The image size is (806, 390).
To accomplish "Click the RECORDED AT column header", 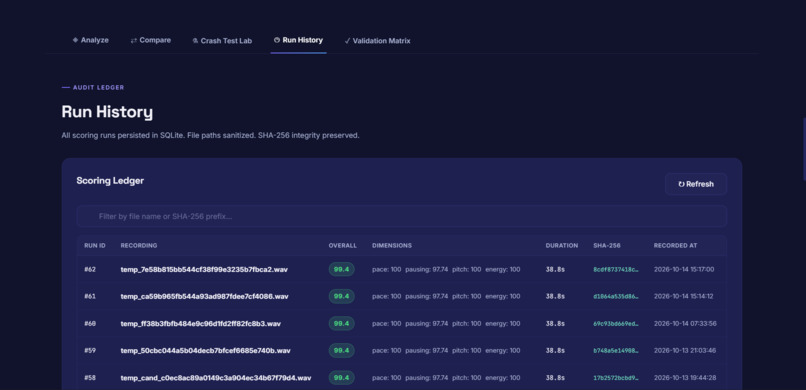I will pos(675,246).
